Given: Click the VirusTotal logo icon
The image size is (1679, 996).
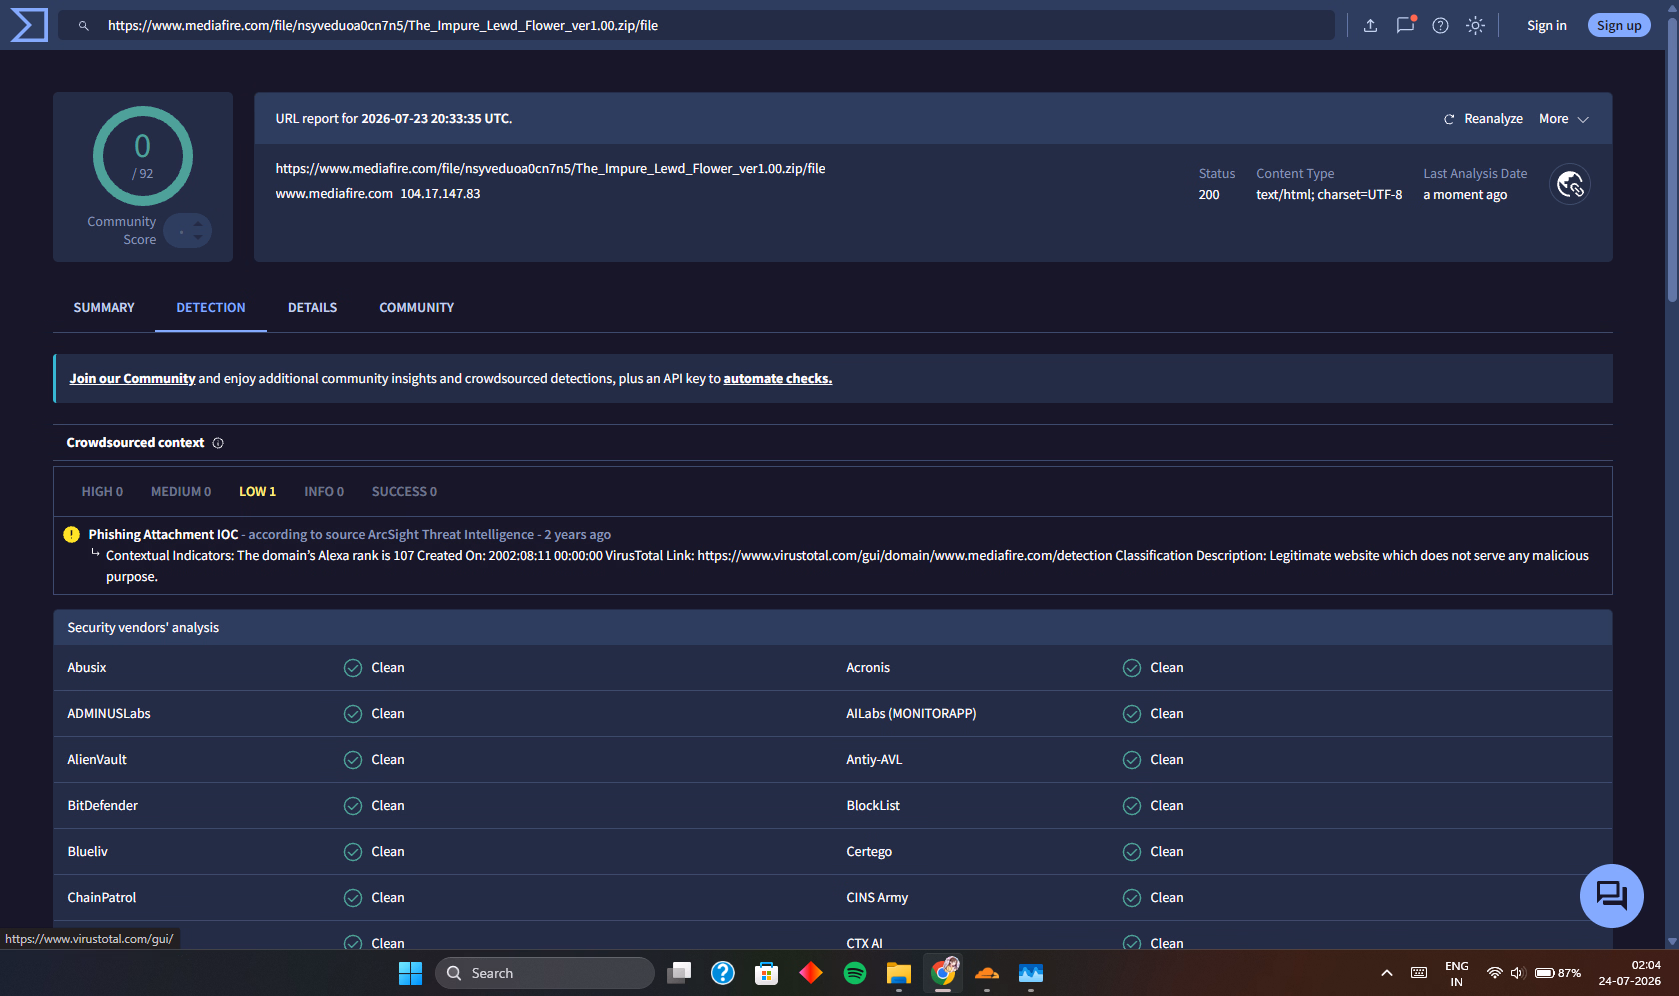Looking at the screenshot, I should (28, 25).
